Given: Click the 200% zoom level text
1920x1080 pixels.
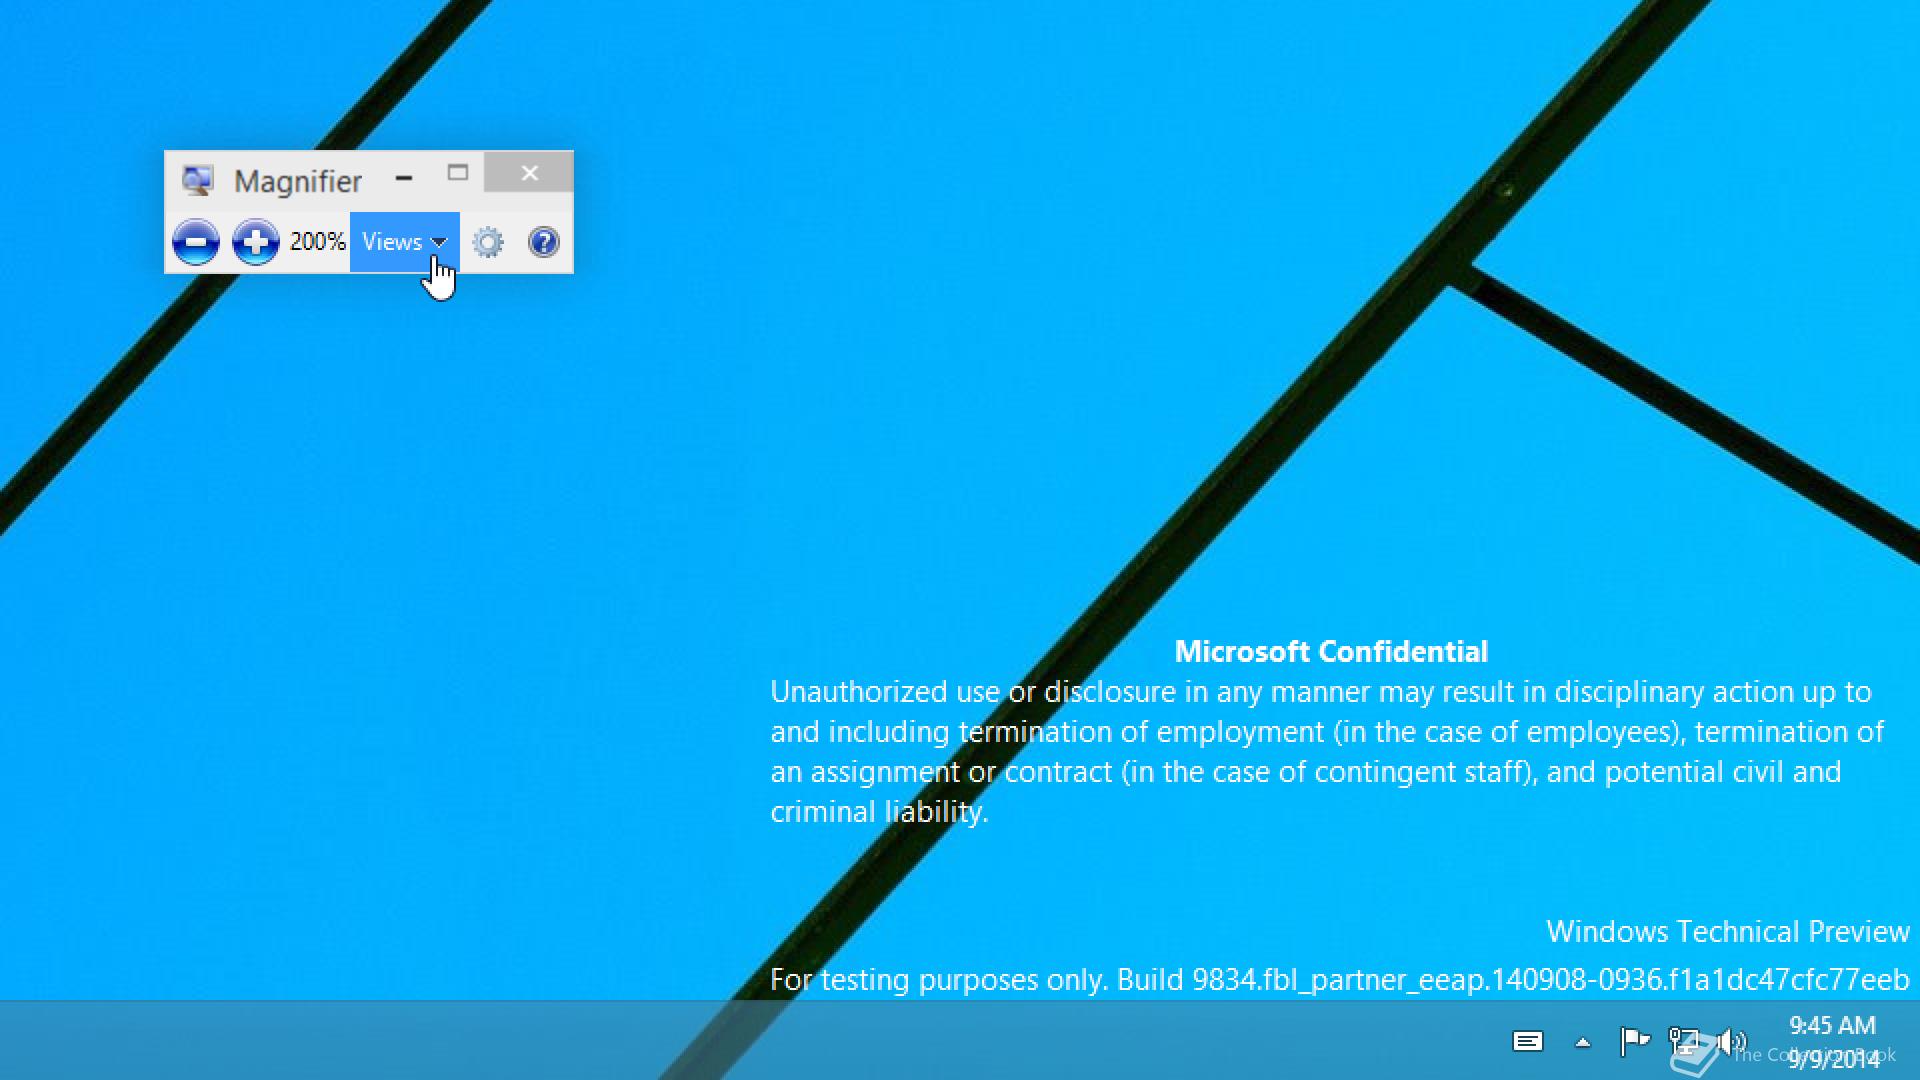Looking at the screenshot, I should coord(317,242).
